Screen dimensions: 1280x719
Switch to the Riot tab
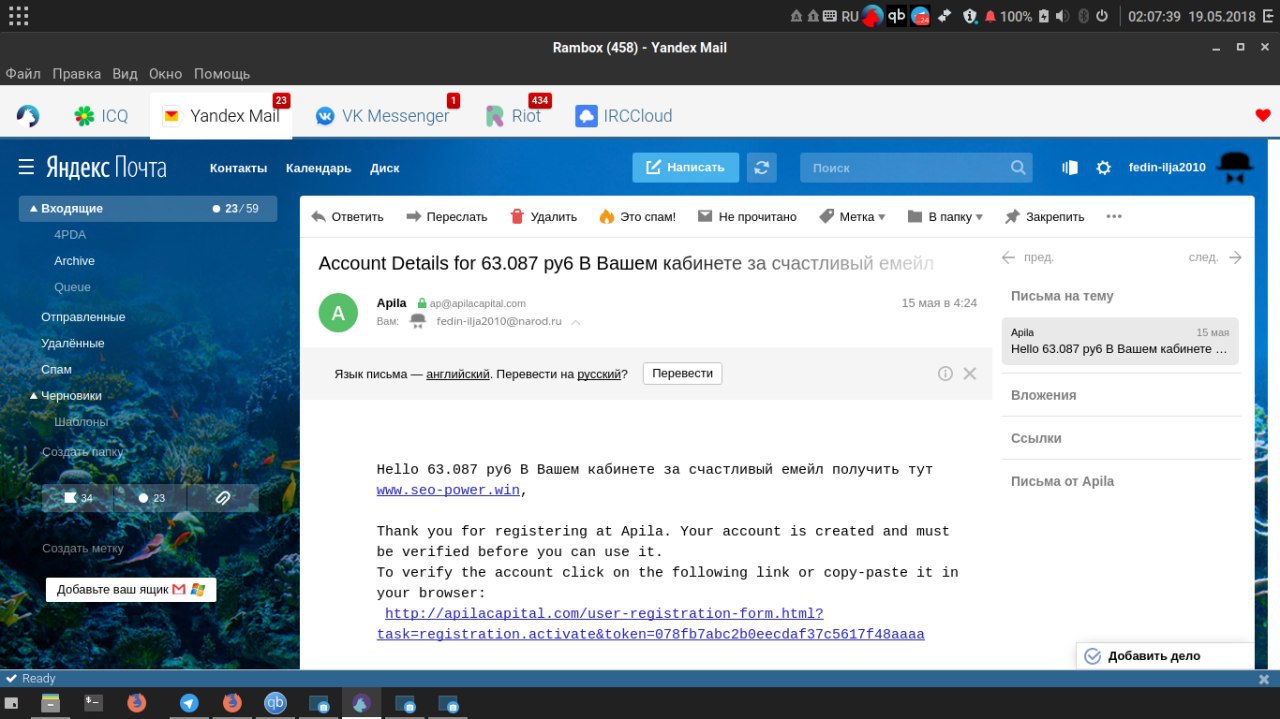tap(514, 116)
